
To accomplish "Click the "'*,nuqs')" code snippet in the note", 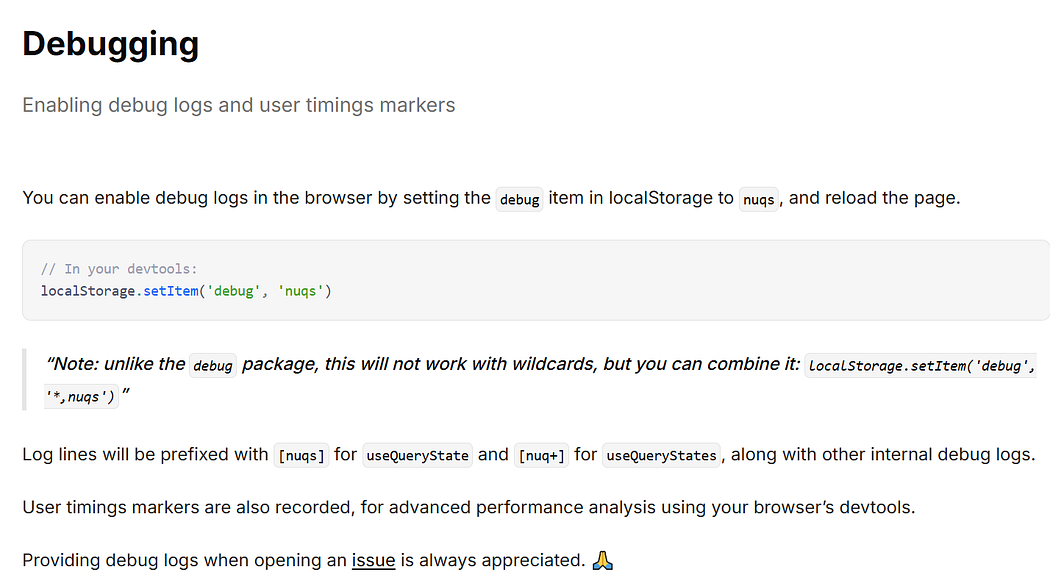I will coord(81,396).
